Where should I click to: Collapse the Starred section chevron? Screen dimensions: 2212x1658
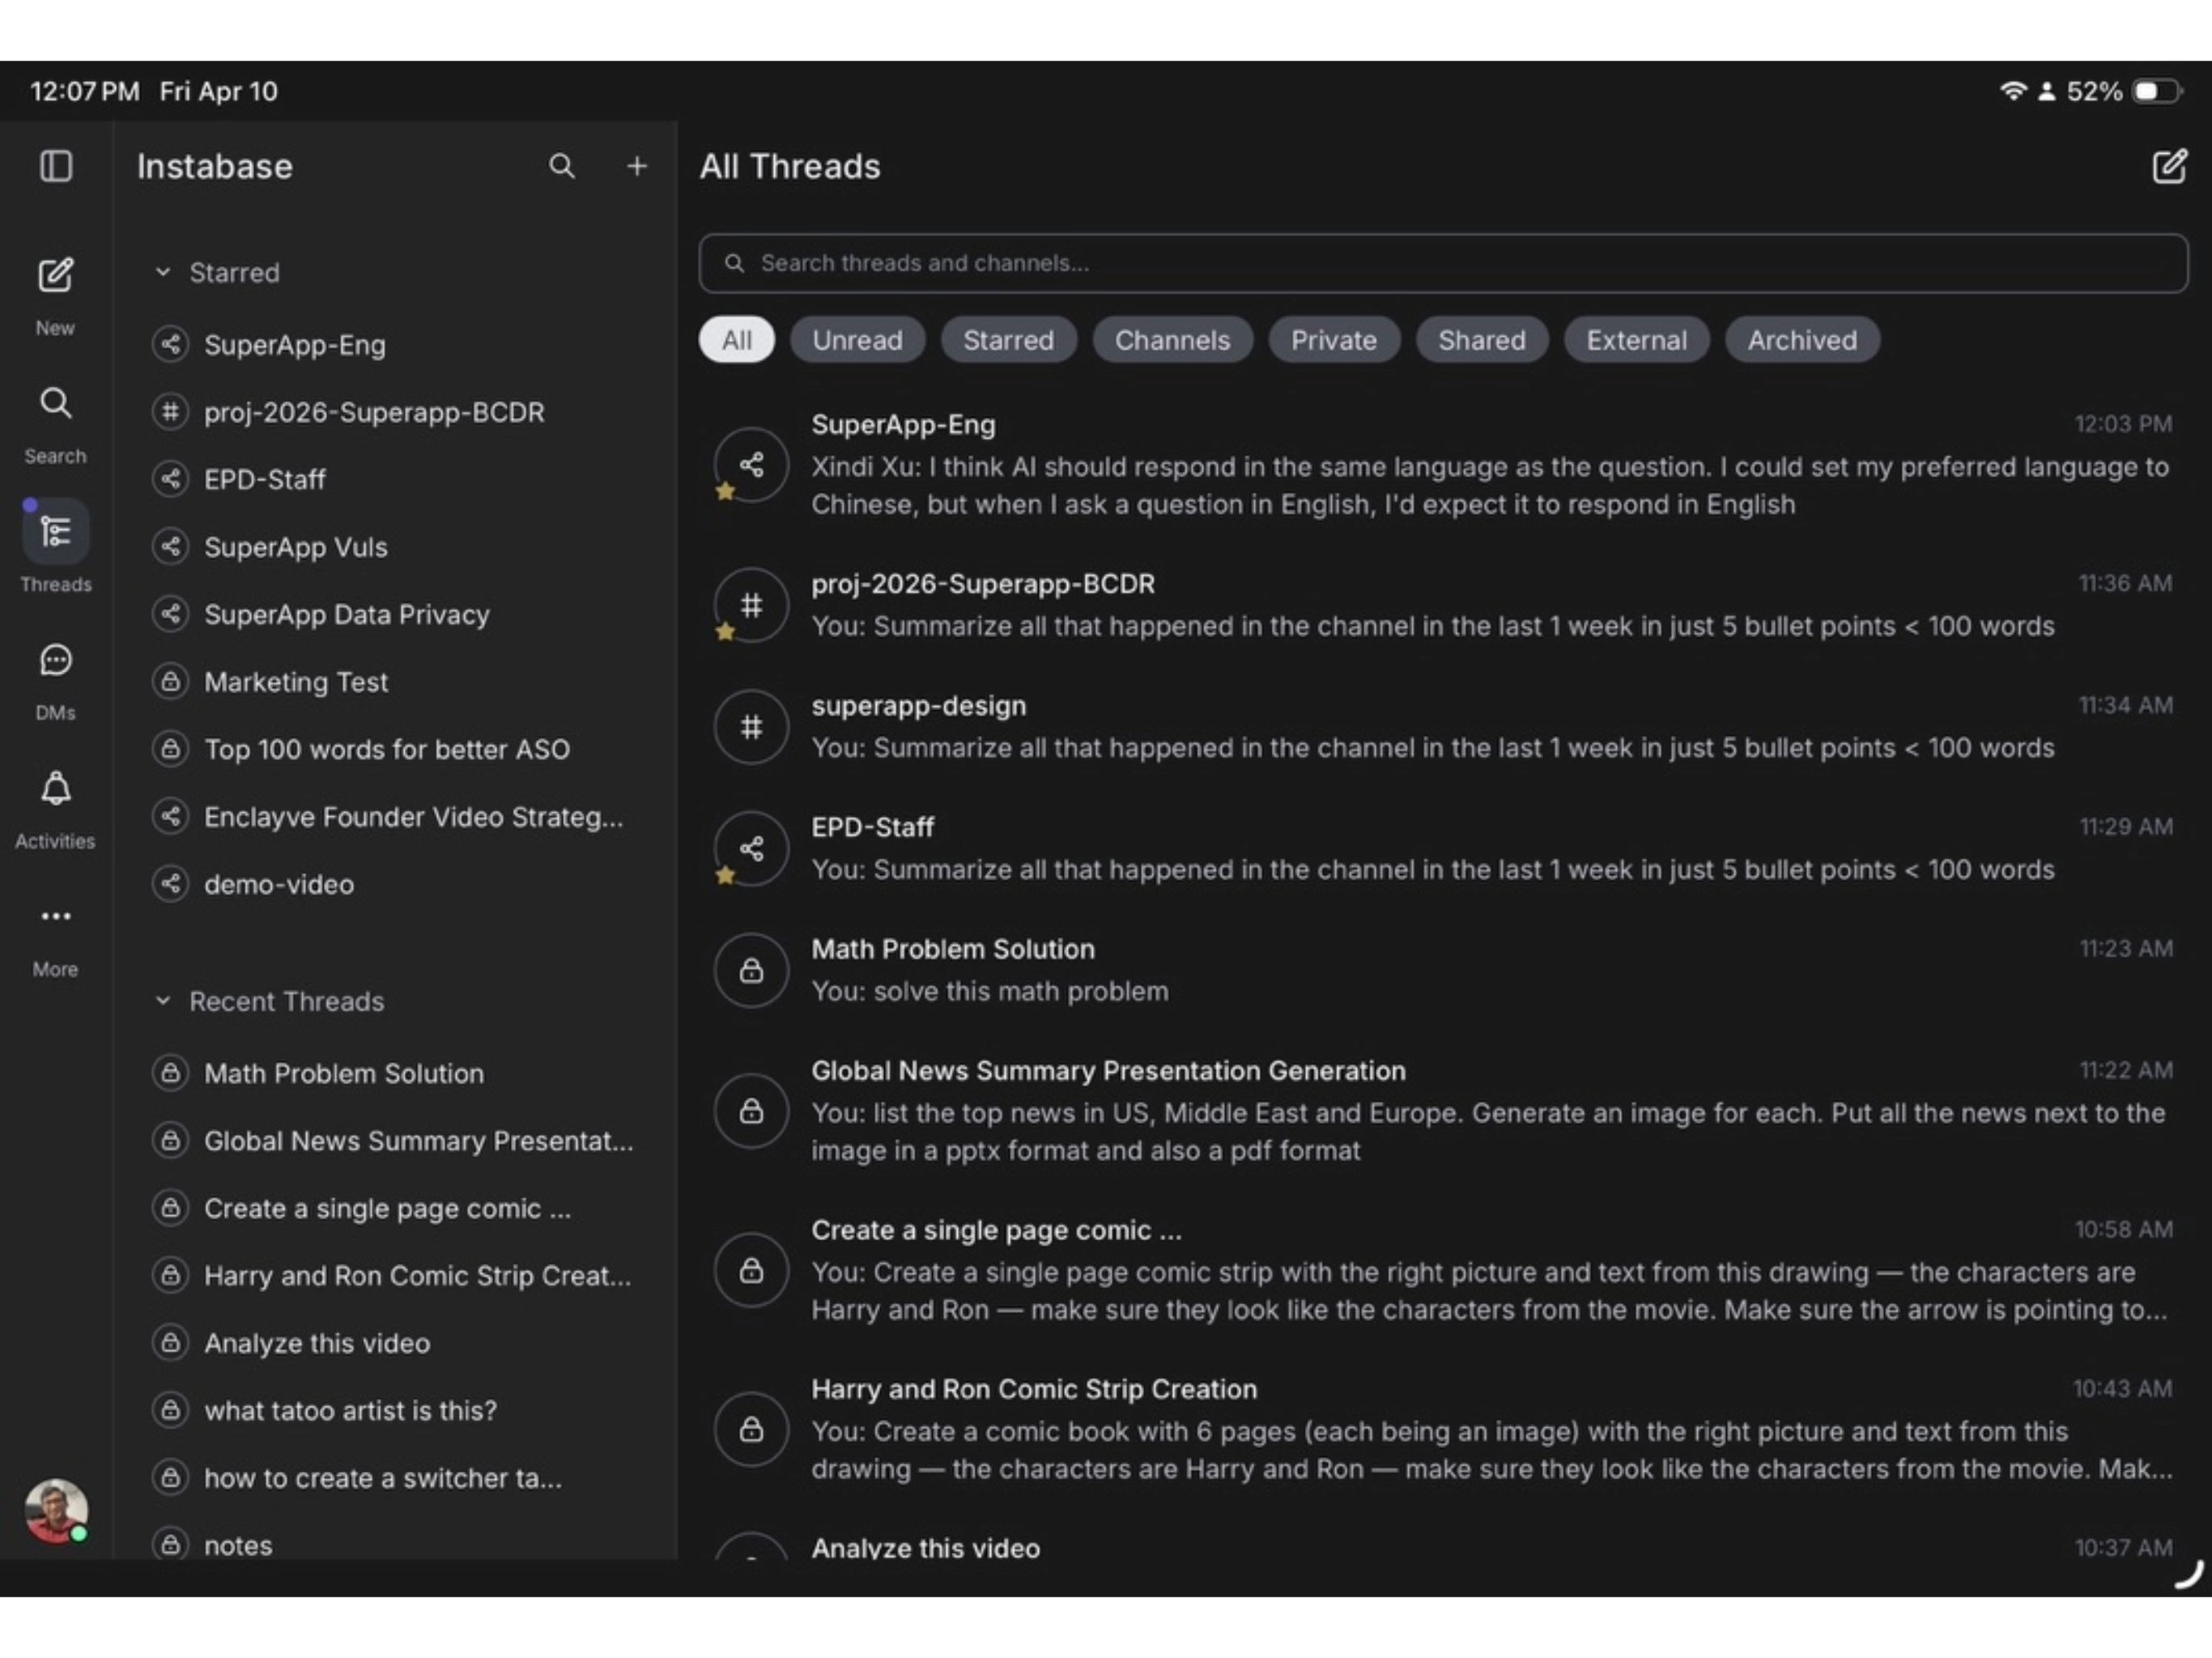[163, 272]
